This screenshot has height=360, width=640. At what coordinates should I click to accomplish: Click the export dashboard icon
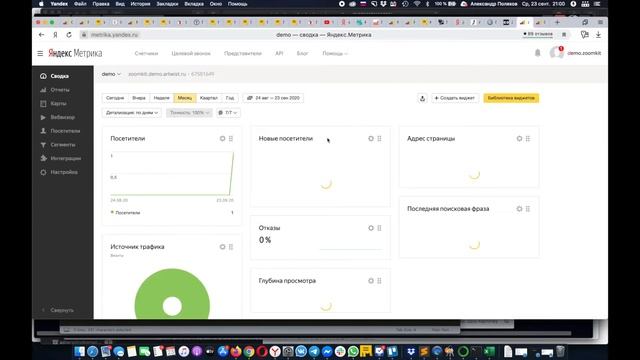(422, 98)
